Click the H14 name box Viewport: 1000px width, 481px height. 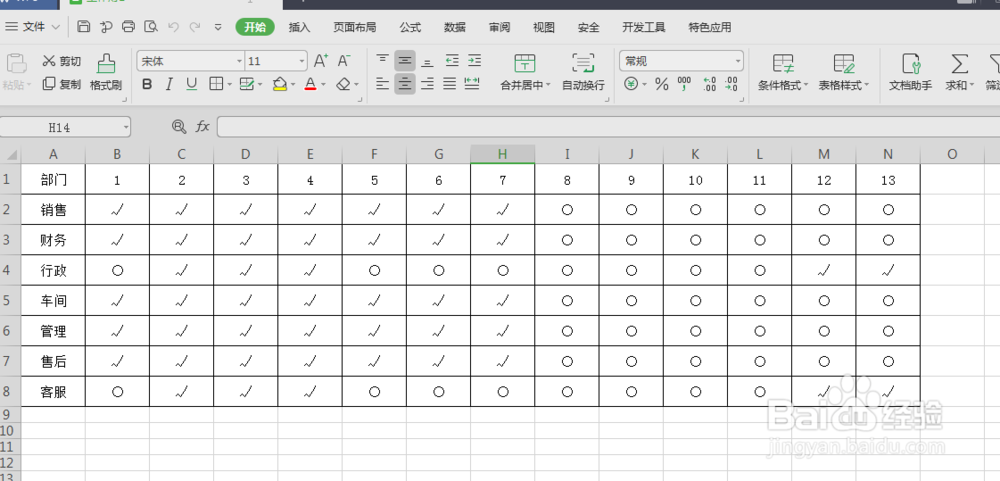point(59,127)
